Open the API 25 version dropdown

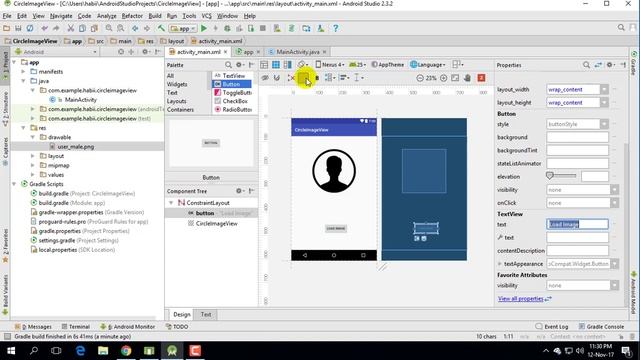coord(357,65)
